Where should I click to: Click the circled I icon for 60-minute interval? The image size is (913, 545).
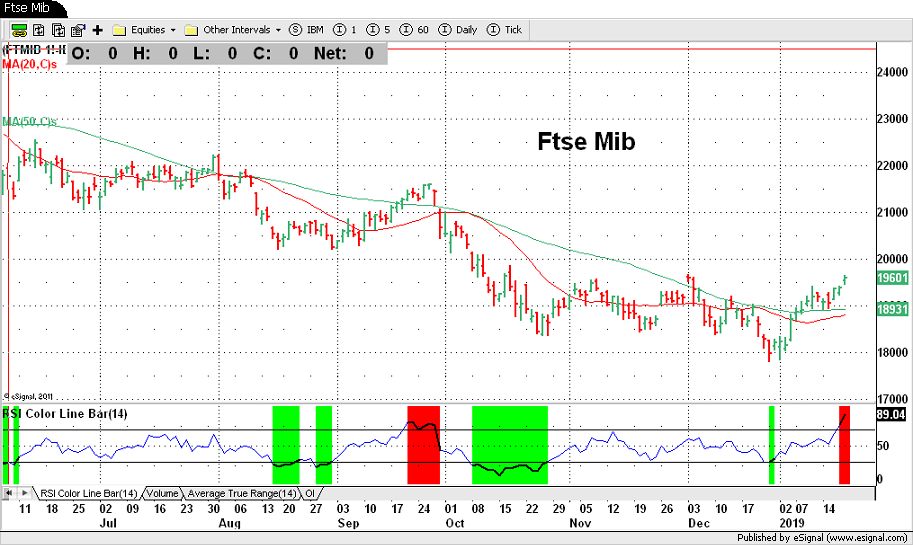(x=406, y=30)
